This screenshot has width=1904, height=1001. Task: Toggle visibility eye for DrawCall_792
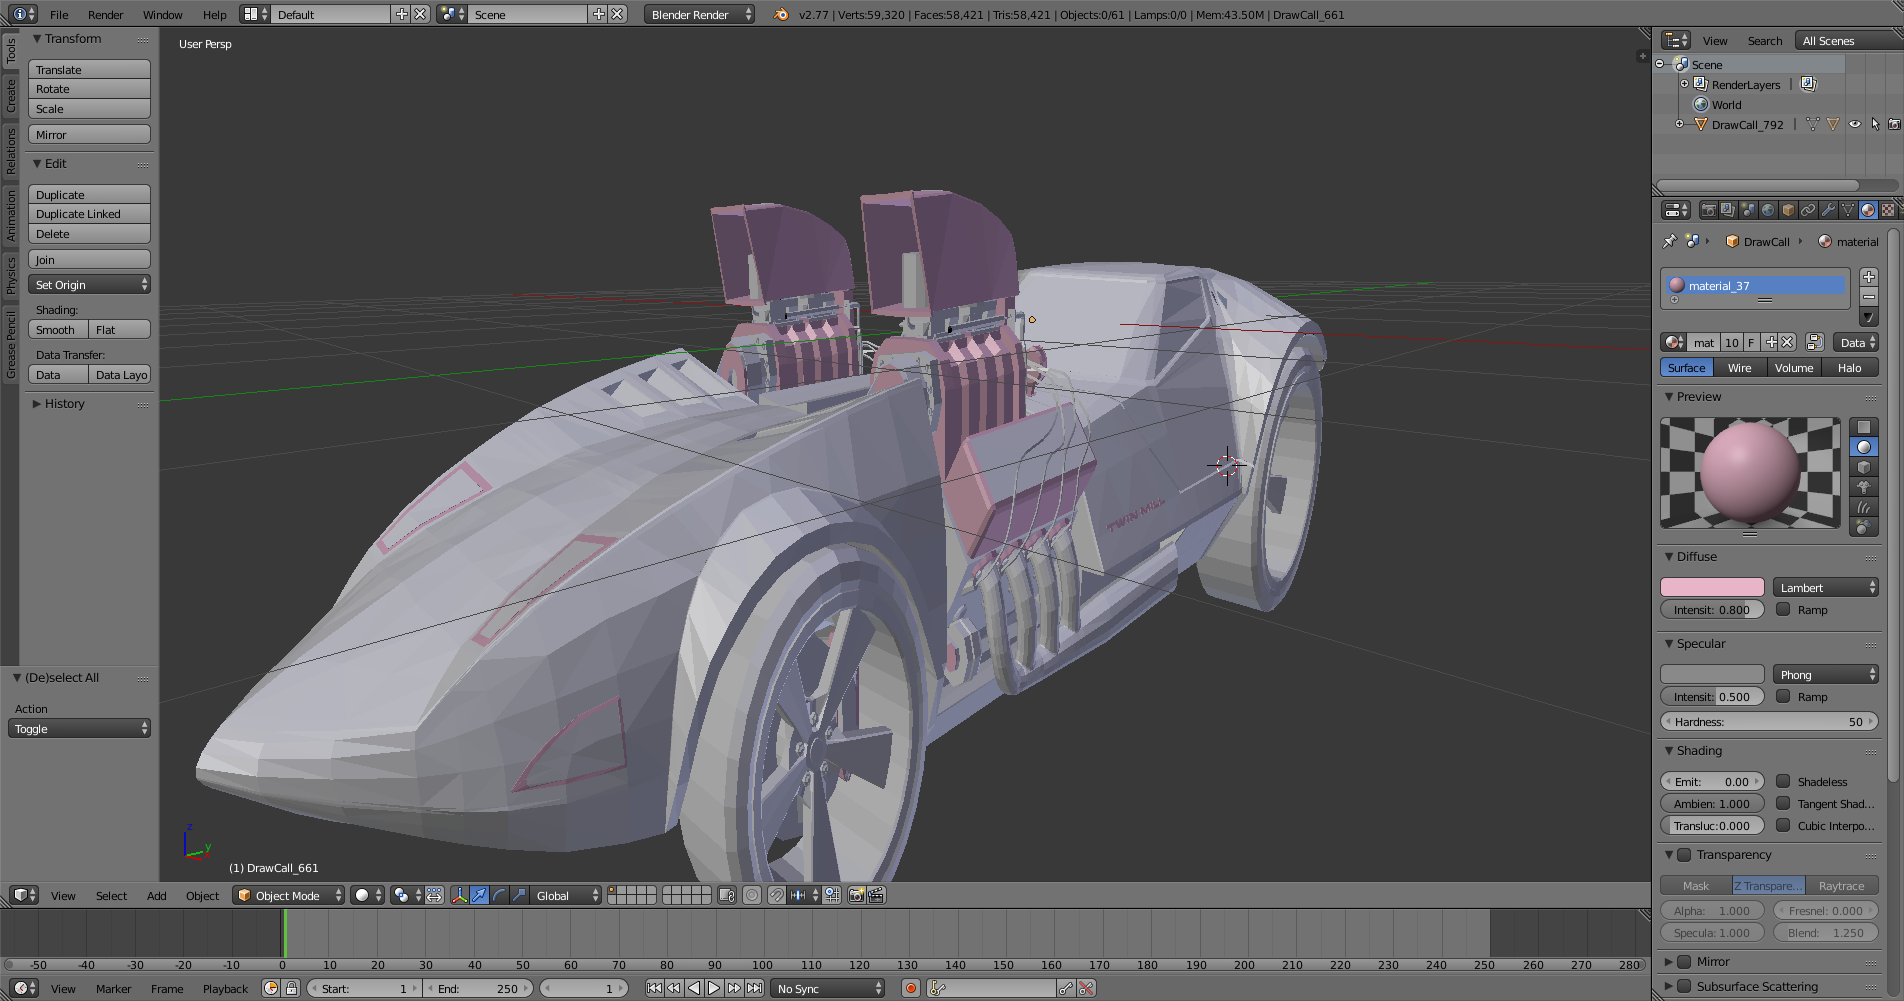click(x=1855, y=125)
